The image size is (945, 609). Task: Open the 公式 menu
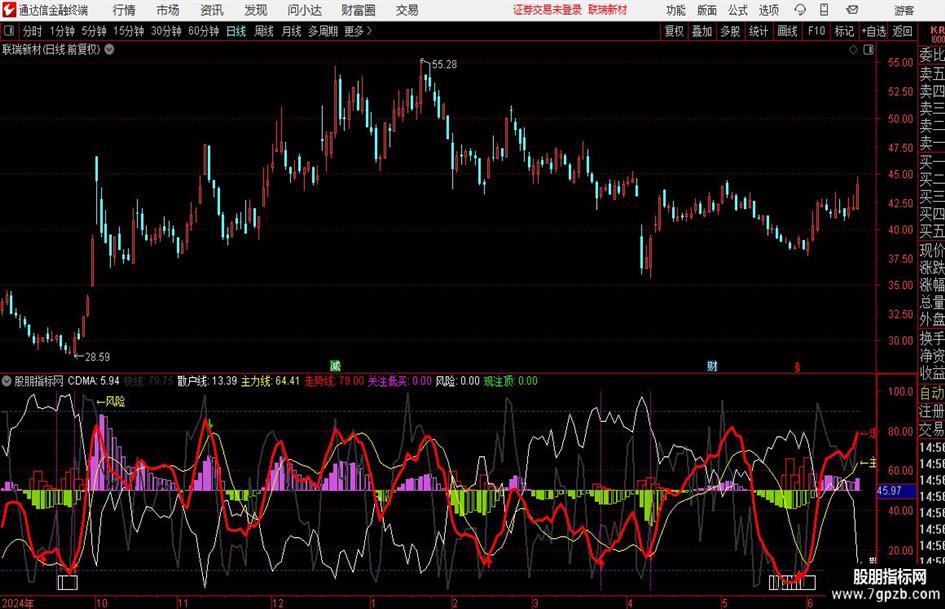pyautogui.click(x=737, y=10)
